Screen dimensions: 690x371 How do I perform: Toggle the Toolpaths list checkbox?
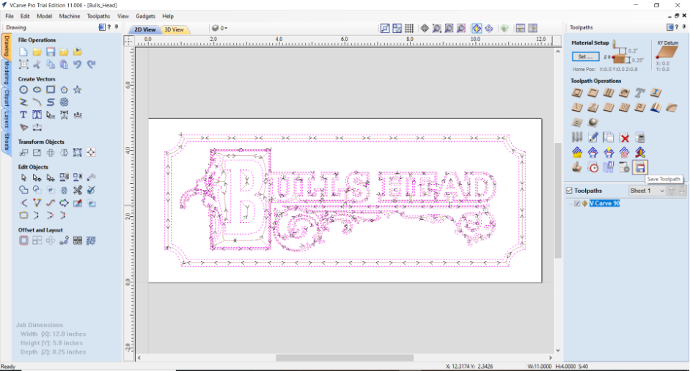click(569, 191)
